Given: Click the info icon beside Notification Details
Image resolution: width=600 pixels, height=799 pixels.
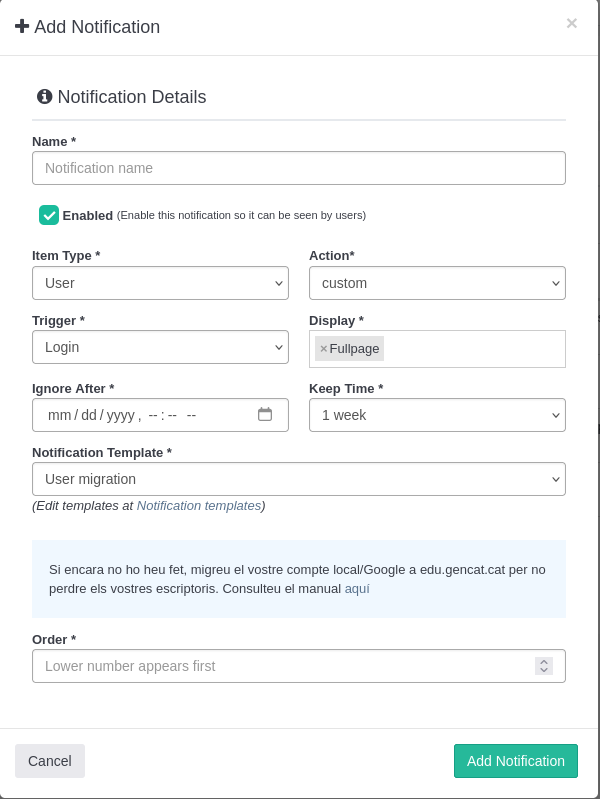Looking at the screenshot, I should [45, 97].
